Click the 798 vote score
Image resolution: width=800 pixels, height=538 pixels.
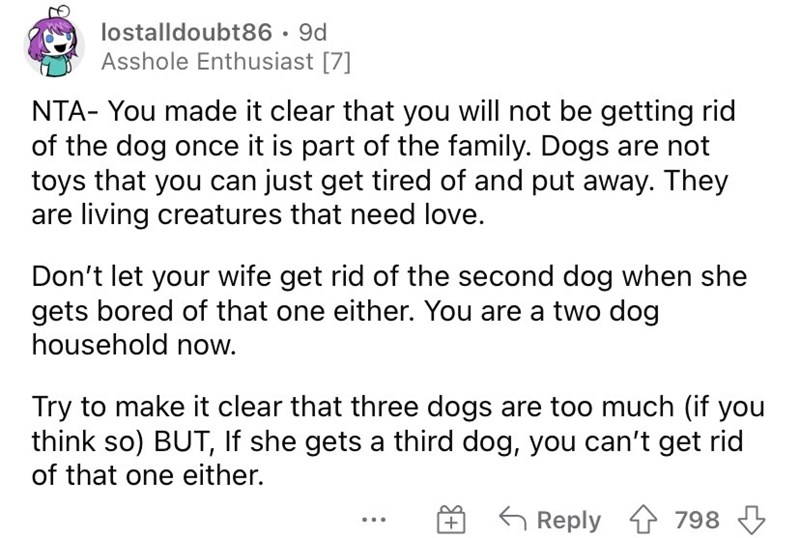pyautogui.click(x=699, y=519)
